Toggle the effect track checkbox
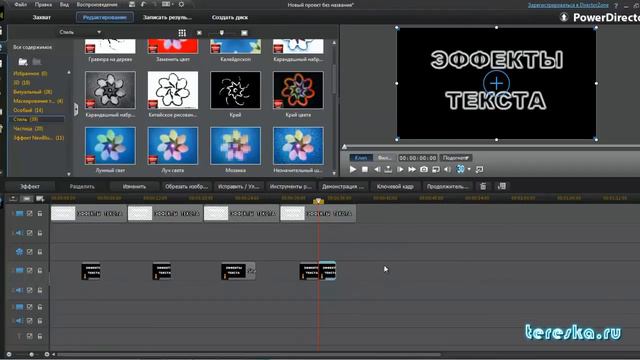This screenshot has width=640, height=360. point(29,251)
